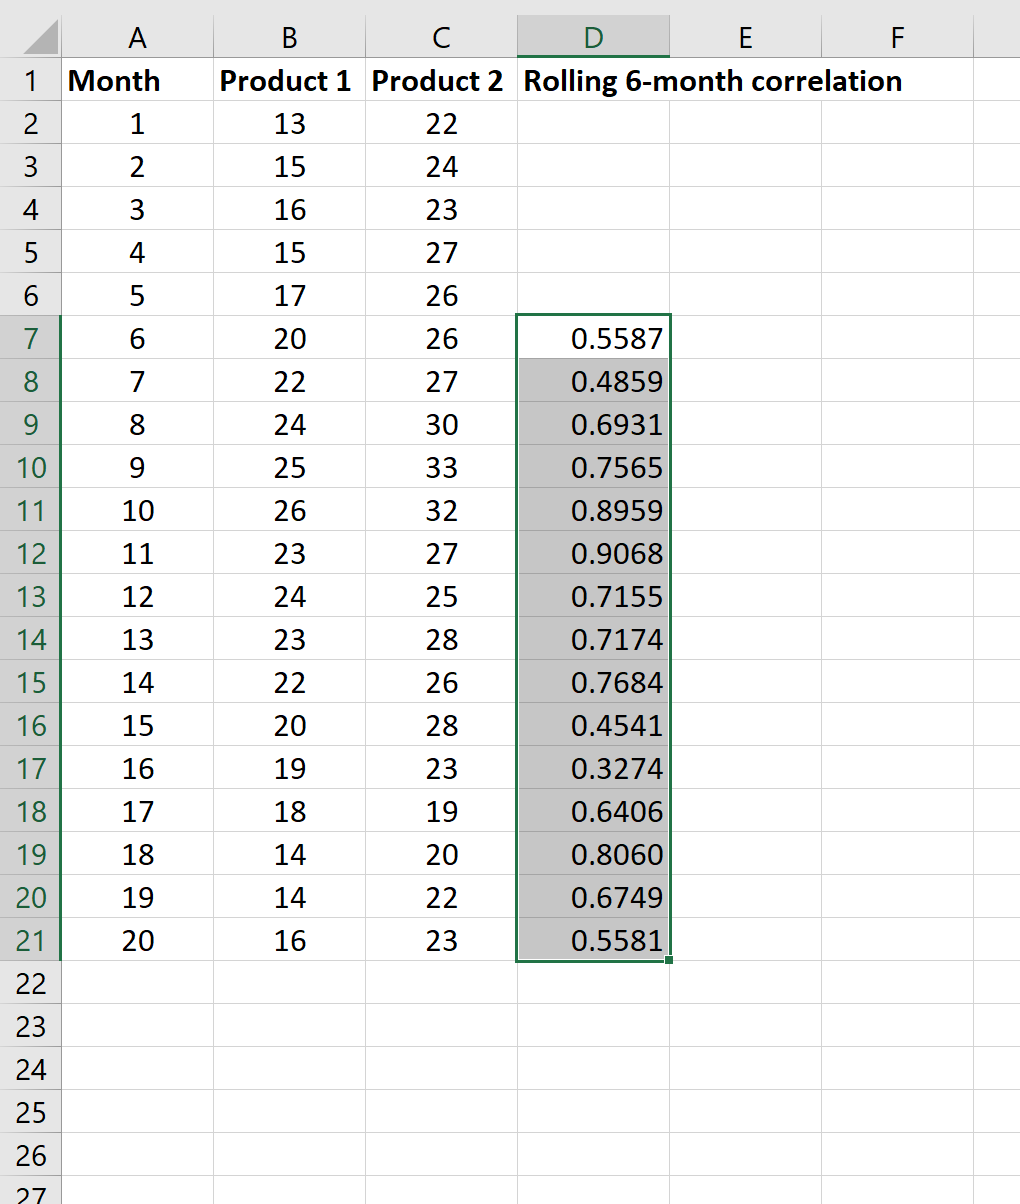Select the highlighted column header D
The width and height of the screenshot is (1020, 1204).
[593, 37]
